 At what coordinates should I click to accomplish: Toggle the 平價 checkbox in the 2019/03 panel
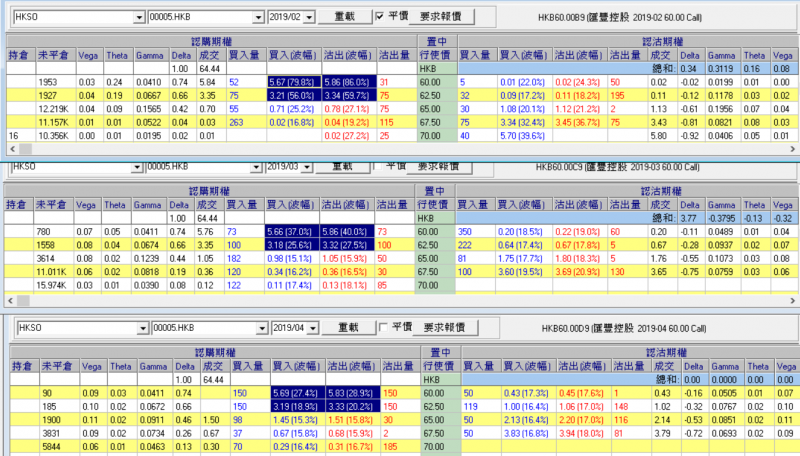pyautogui.click(x=379, y=165)
